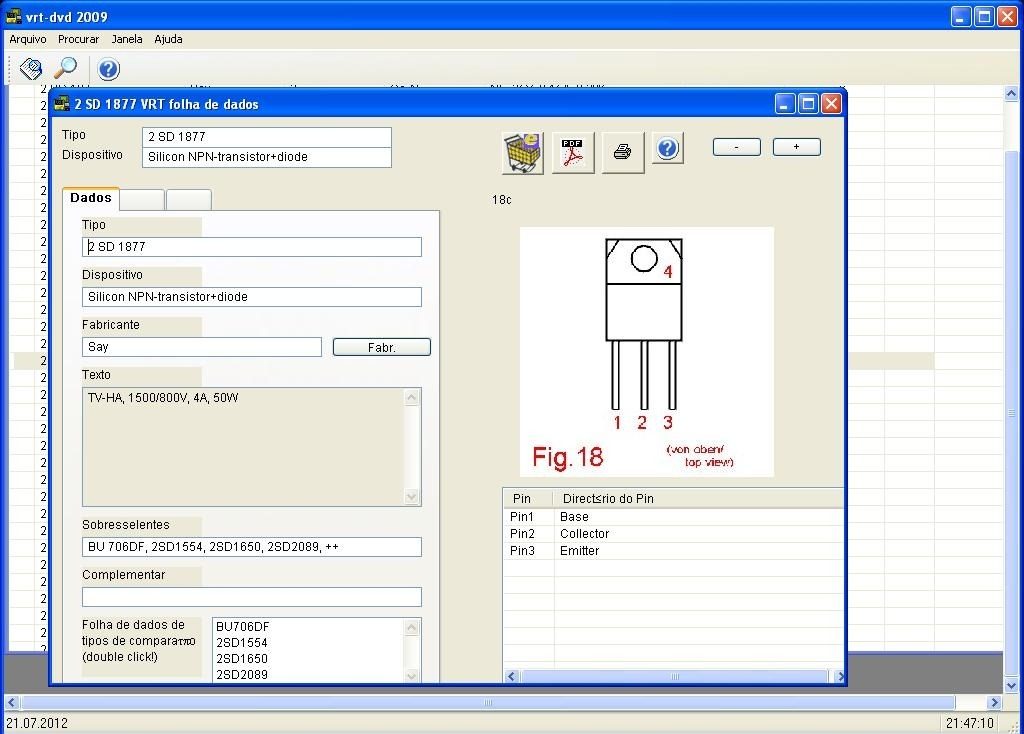Select the magnifier search tool
The width and height of the screenshot is (1024, 734).
click(64, 68)
